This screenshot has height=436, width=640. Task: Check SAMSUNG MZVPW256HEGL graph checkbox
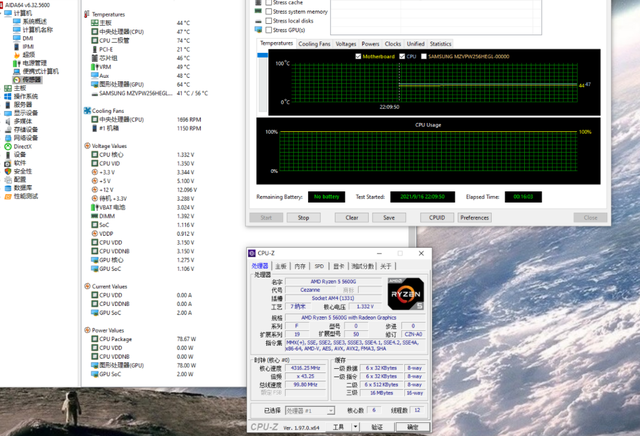click(424, 56)
